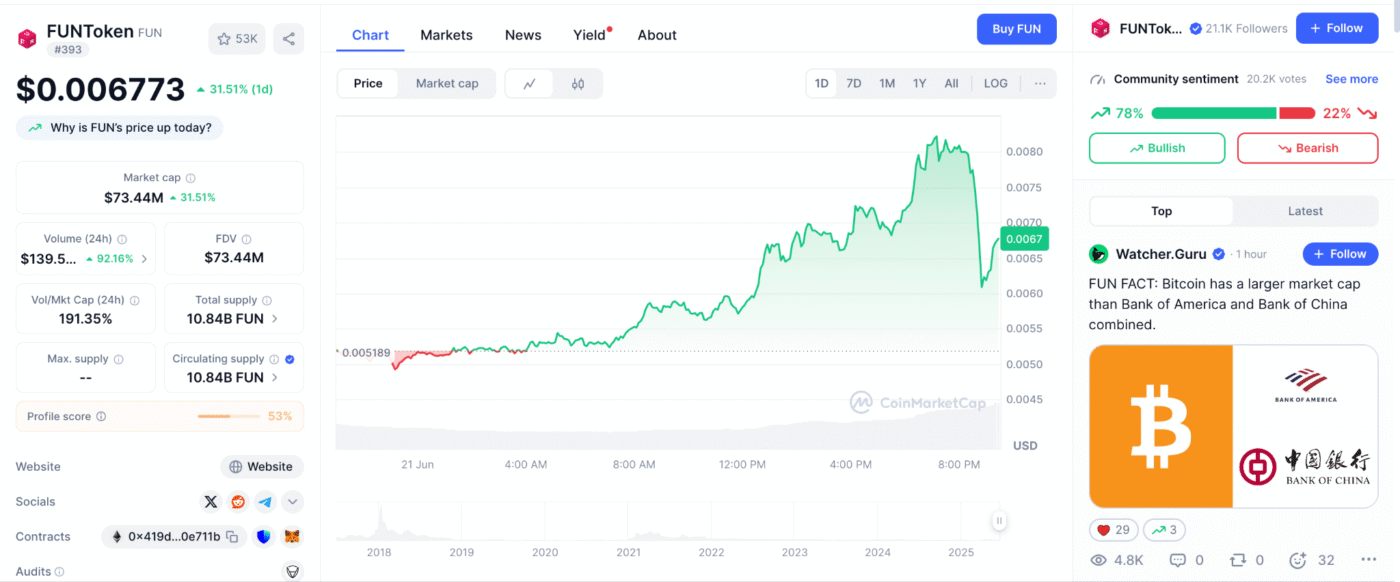Viewport: 1400px width, 582px height.
Task: Open the Max. supply info icon
Action: pyautogui.click(x=118, y=359)
